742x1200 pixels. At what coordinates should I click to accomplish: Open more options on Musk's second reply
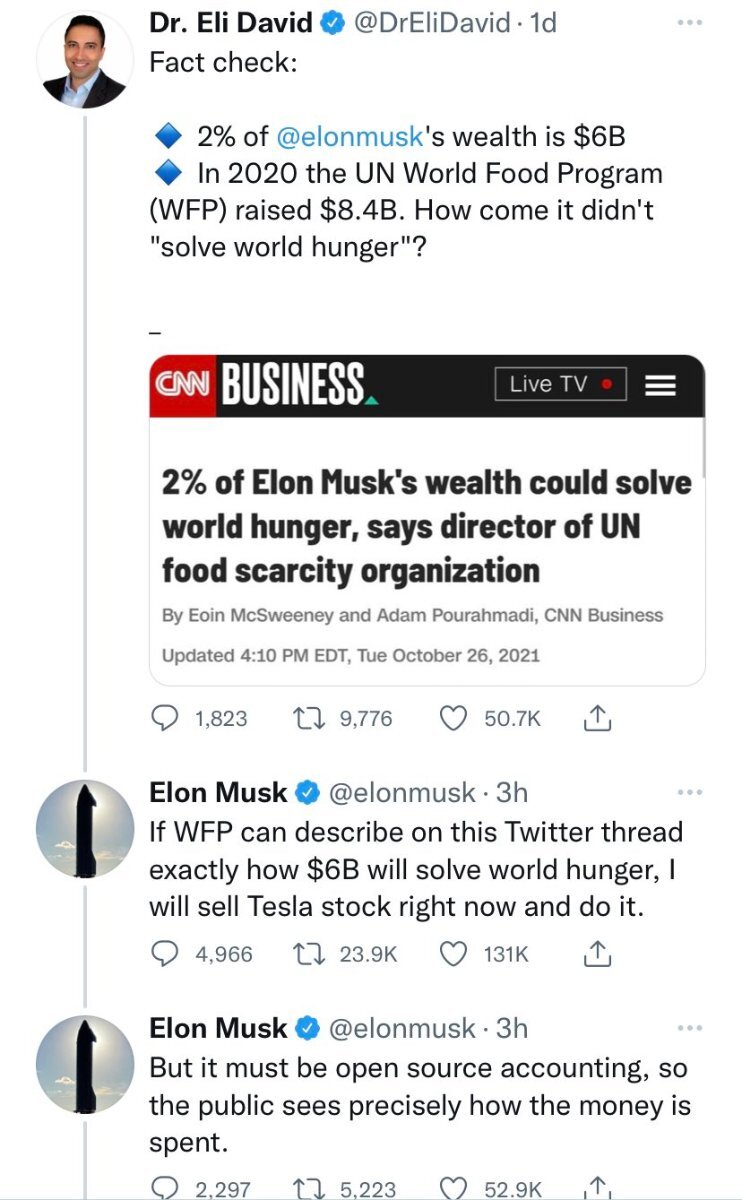coord(690,1028)
